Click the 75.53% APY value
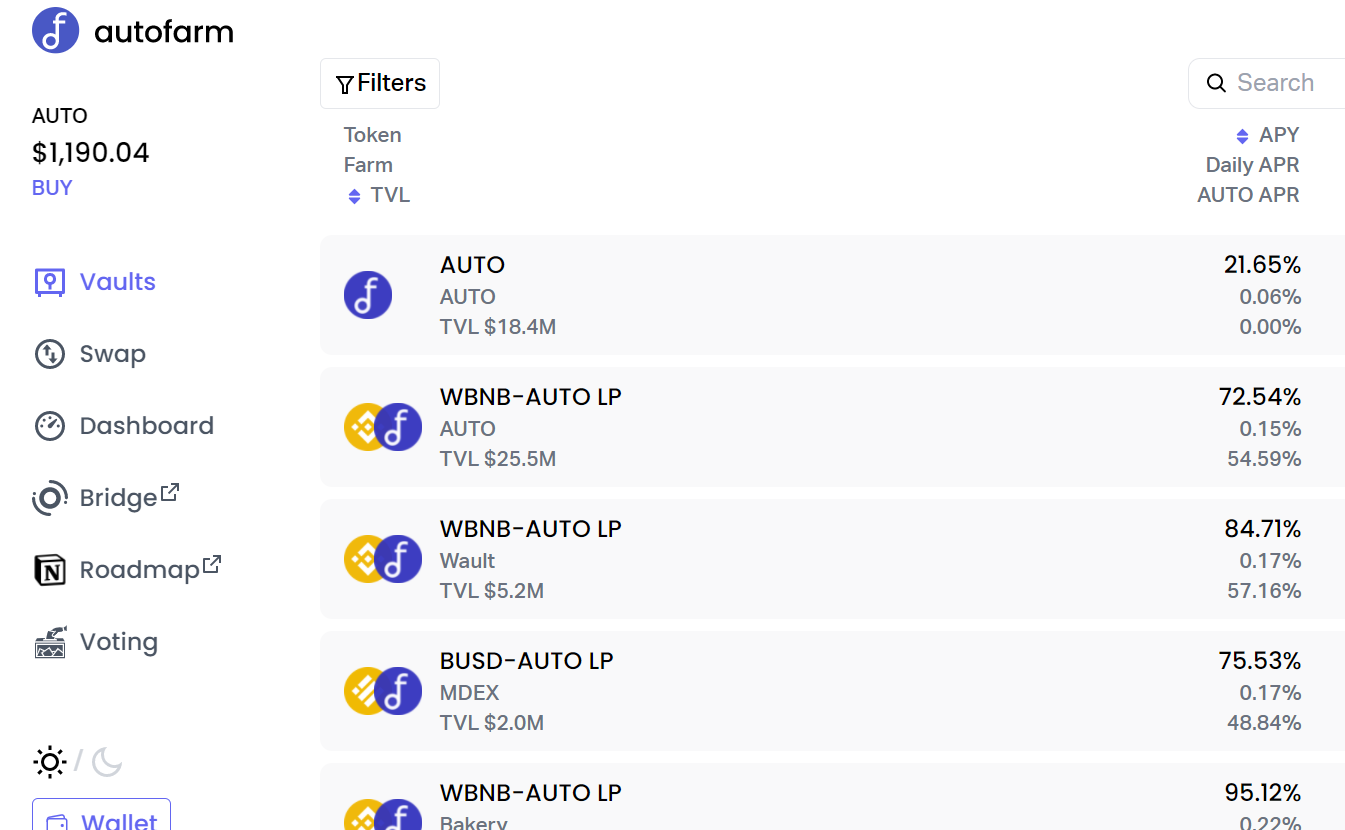This screenshot has width=1345, height=830. click(1260, 661)
